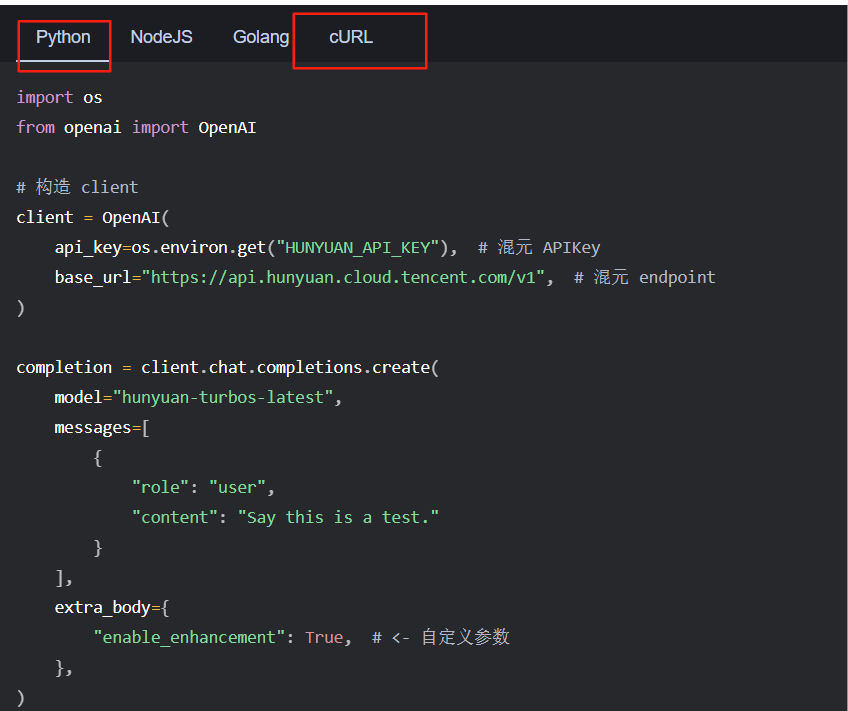848x711 pixels.
Task: Click the "HUNYUAN_API_KEY" string
Action: coord(357,248)
